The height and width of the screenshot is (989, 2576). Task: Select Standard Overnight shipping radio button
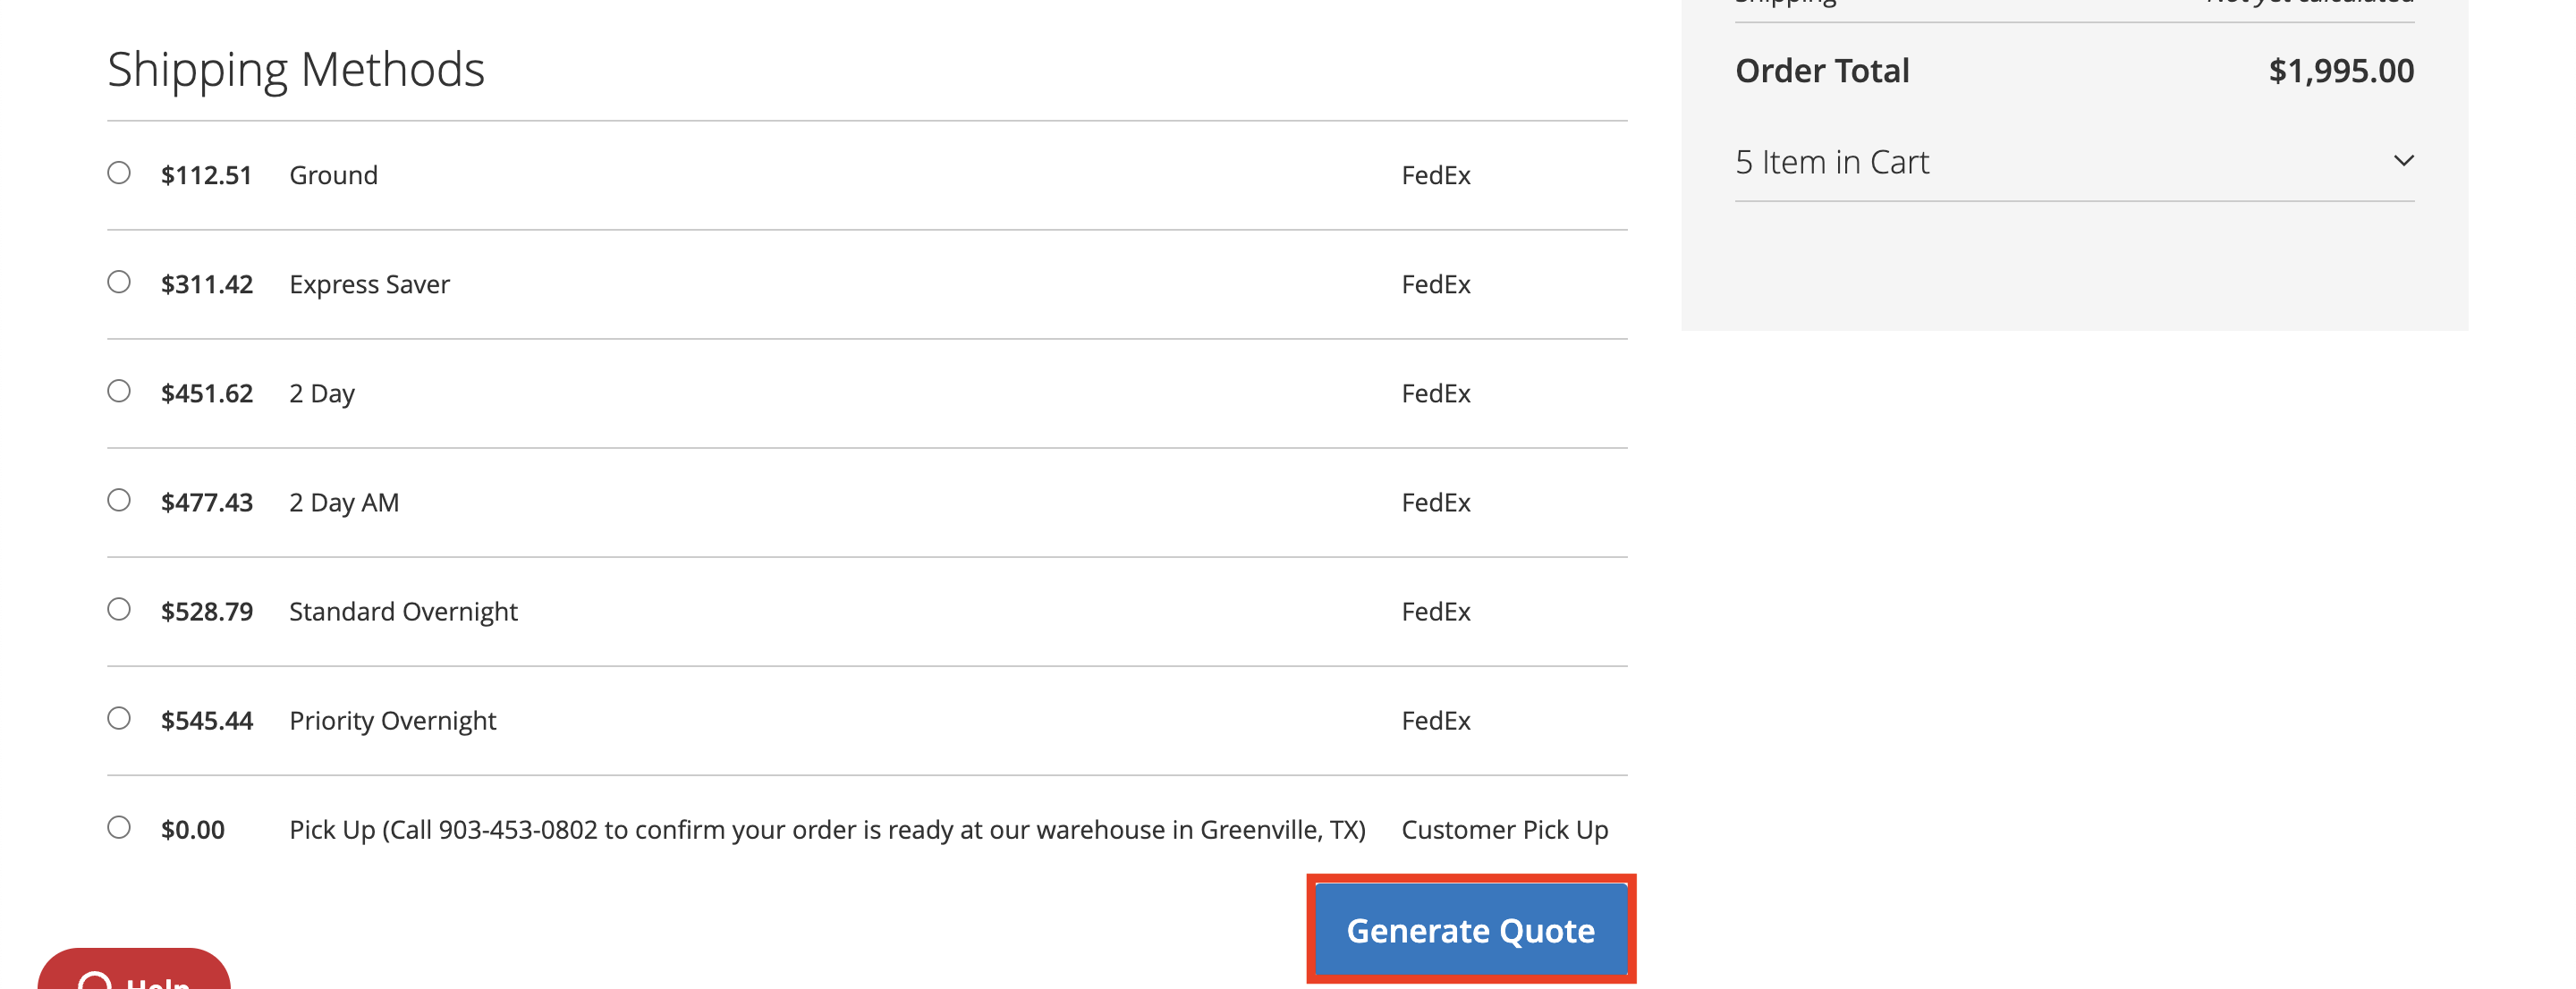[119, 609]
